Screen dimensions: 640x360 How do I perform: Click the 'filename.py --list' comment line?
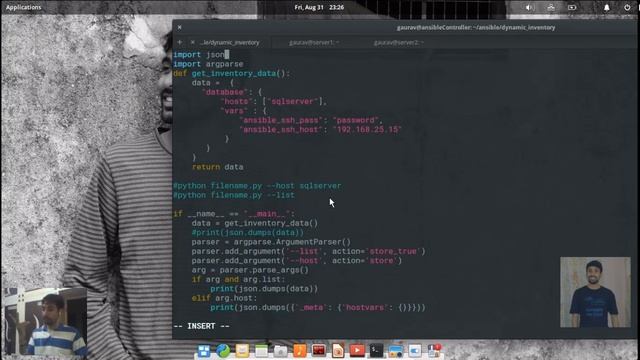[x=234, y=195]
